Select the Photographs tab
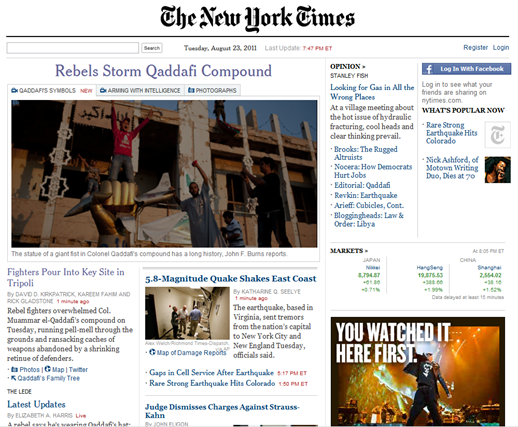Image resolution: width=518 pixels, height=427 pixels. click(212, 90)
